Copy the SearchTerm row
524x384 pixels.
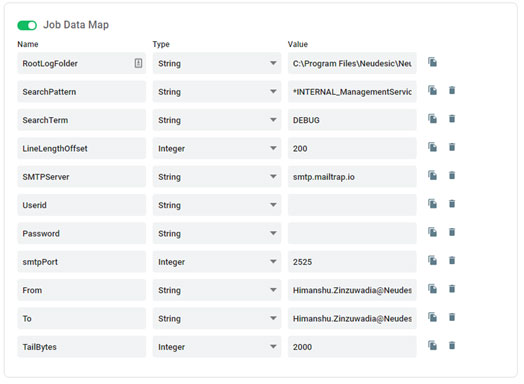click(432, 119)
